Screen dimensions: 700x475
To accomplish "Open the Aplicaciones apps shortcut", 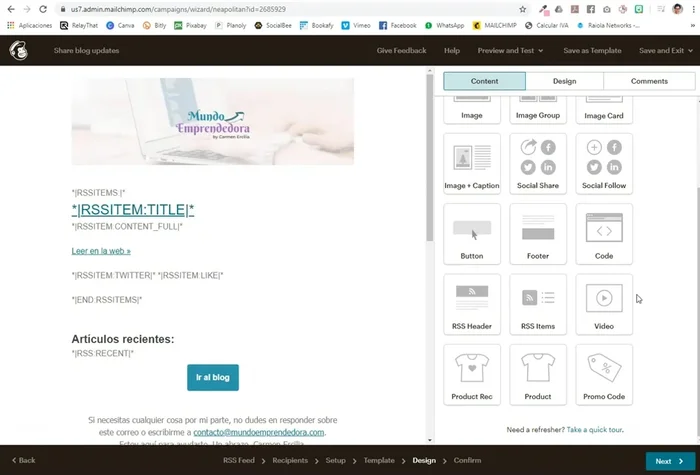I will pyautogui.click(x=29, y=25).
